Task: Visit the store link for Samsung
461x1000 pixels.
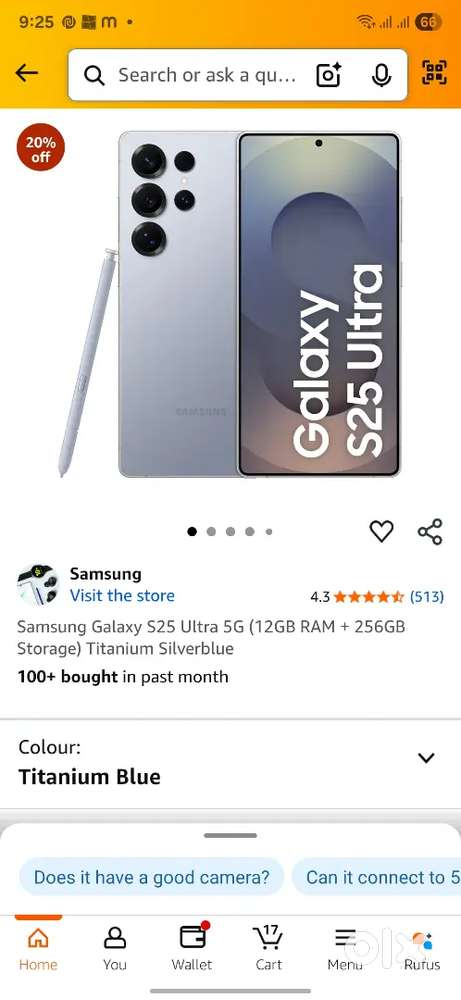Action: click(122, 596)
